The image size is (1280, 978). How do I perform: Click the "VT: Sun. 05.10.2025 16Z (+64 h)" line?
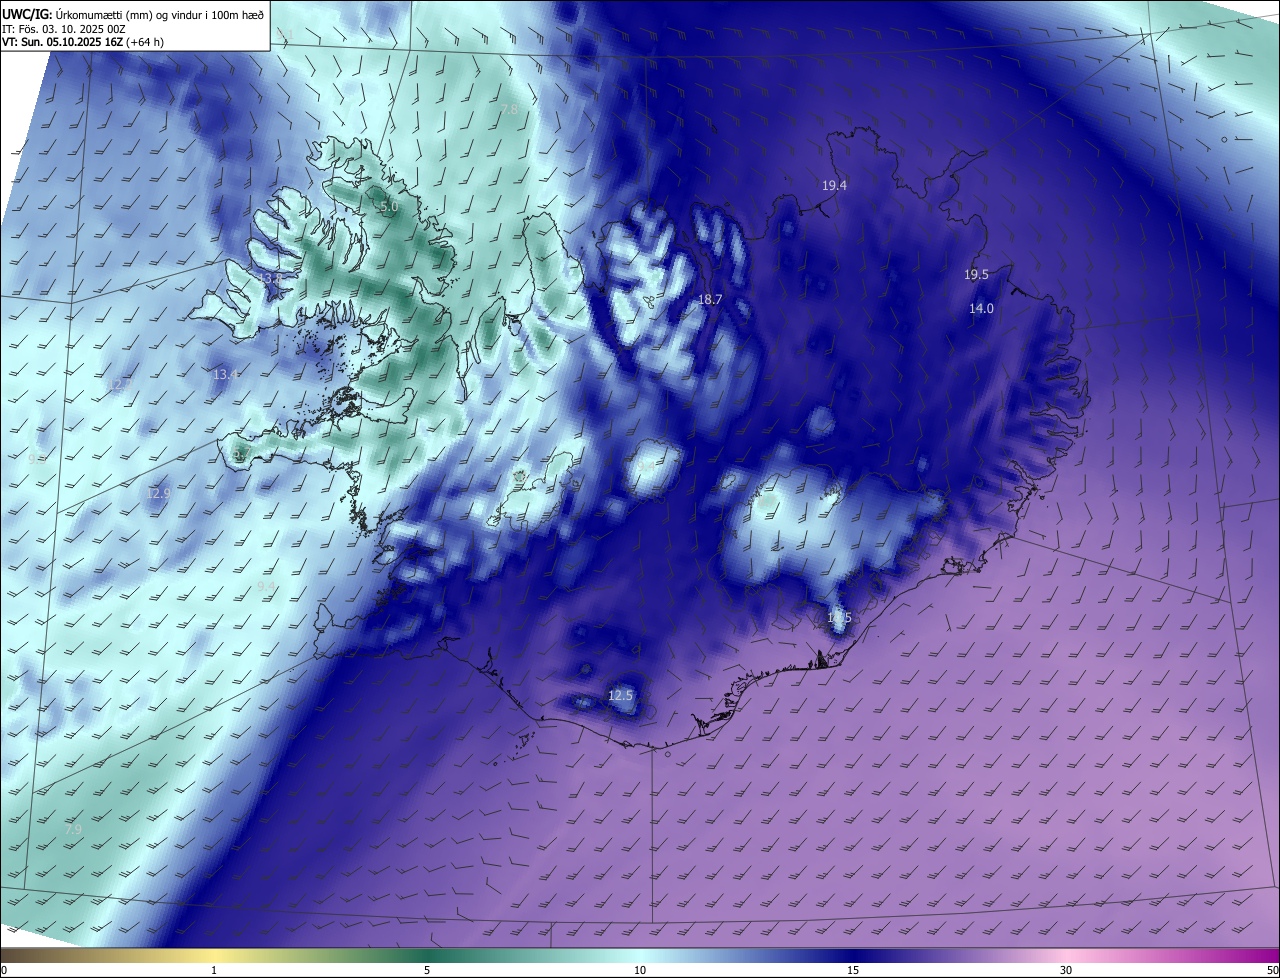[x=84, y=42]
